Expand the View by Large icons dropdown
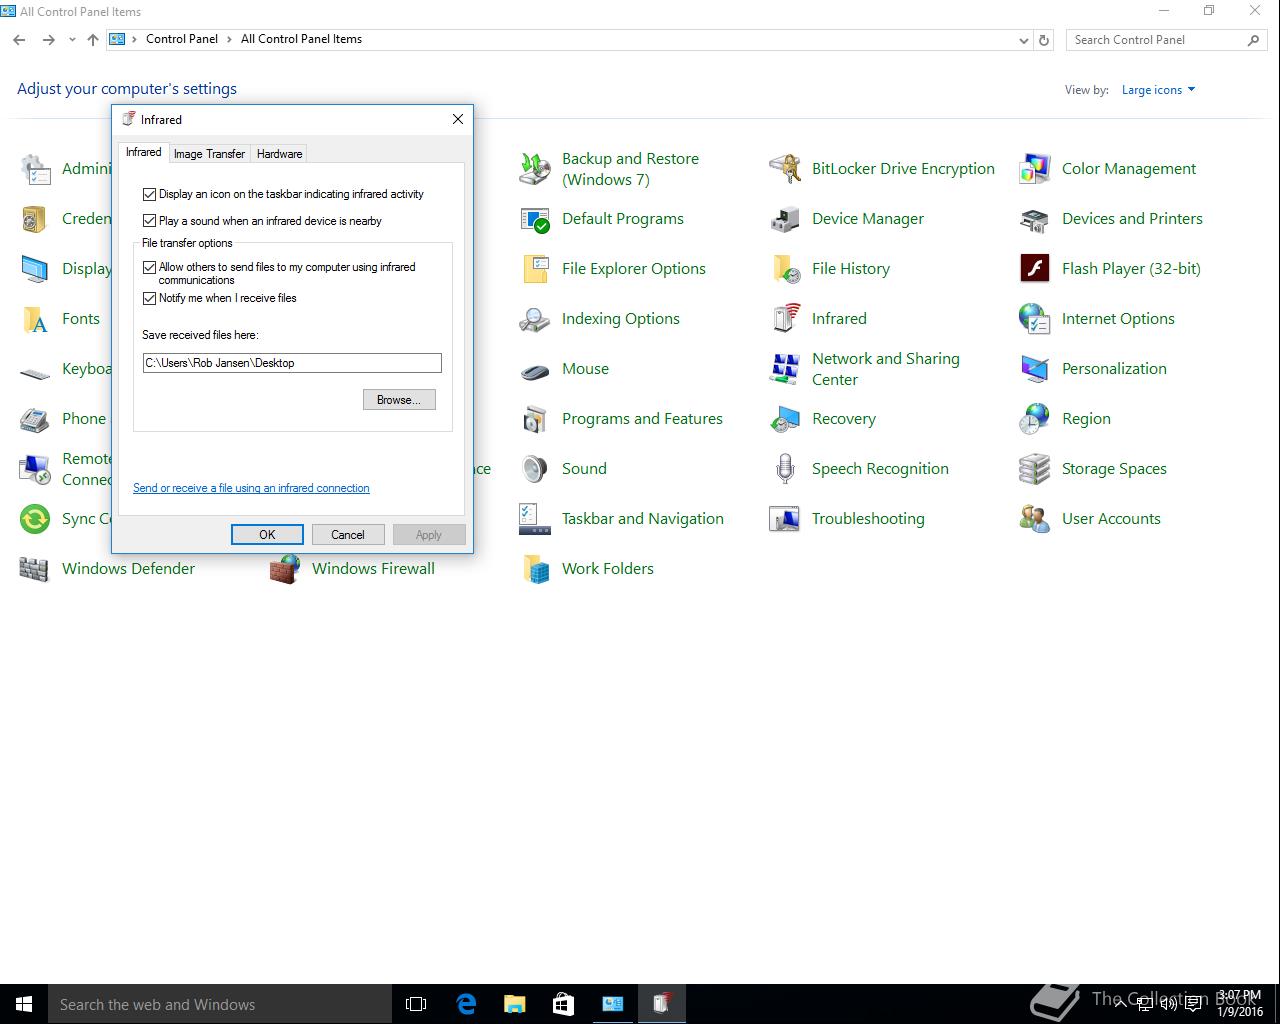This screenshot has width=1280, height=1024. point(1158,90)
